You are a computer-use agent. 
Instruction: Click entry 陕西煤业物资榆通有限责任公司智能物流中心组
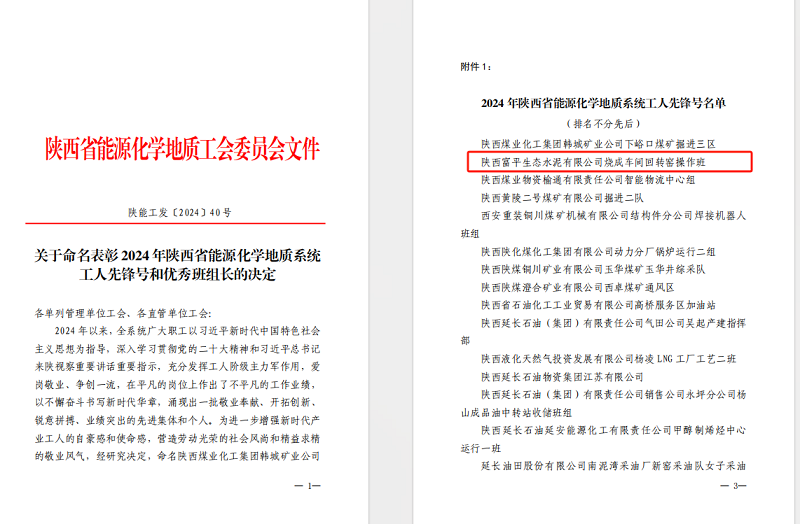pyautogui.click(x=588, y=180)
